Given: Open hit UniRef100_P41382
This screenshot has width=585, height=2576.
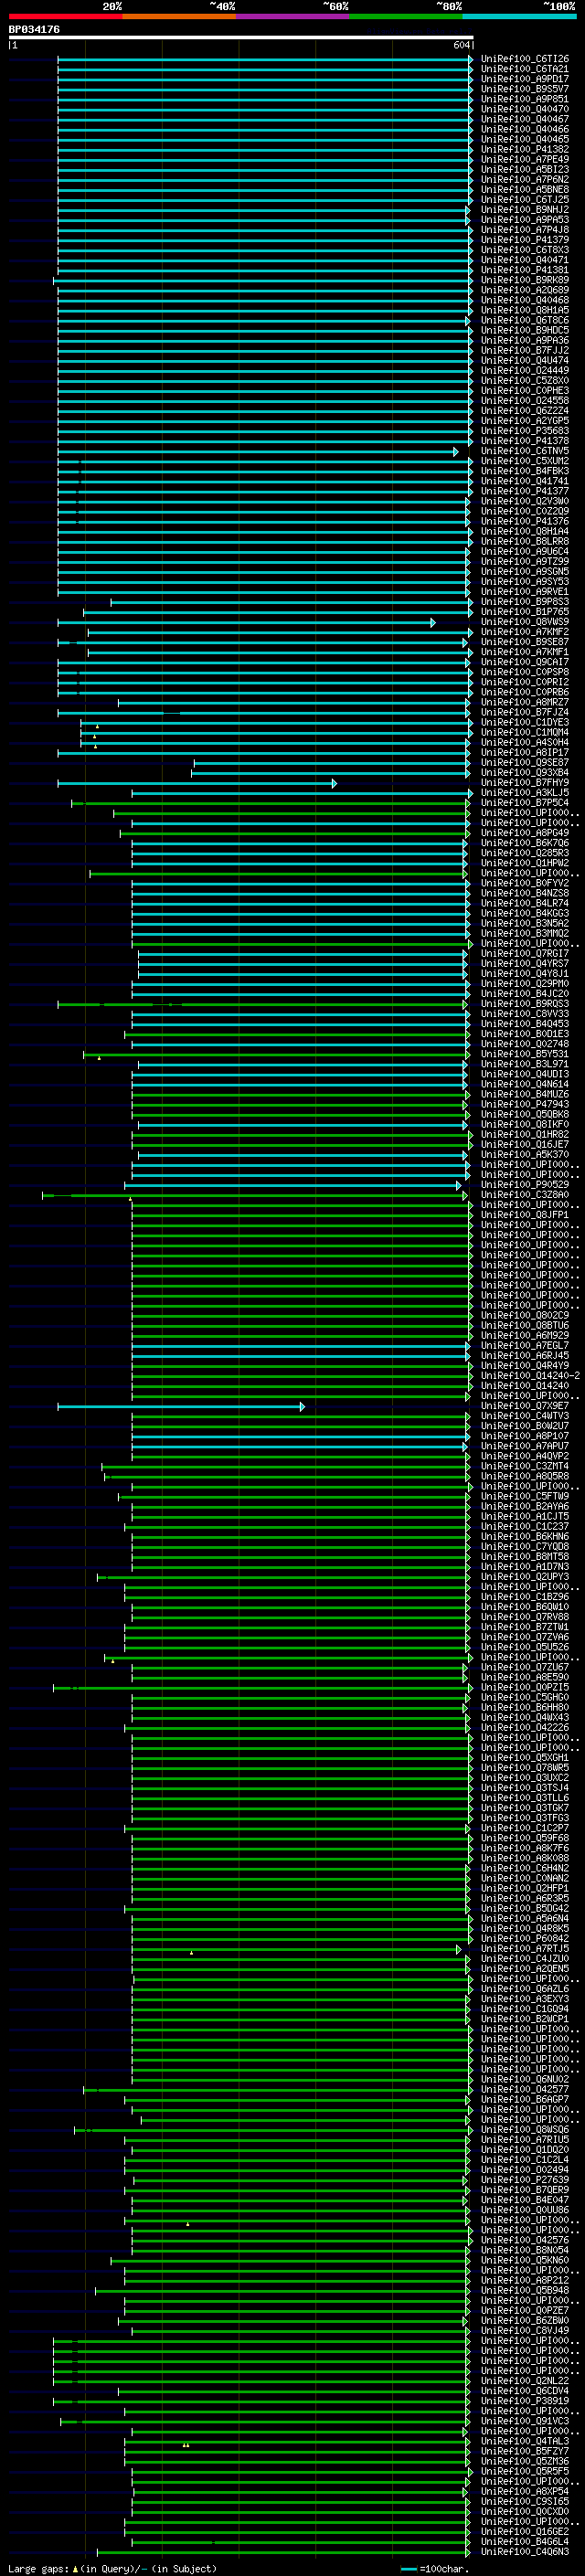Looking at the screenshot, I should (x=525, y=149).
